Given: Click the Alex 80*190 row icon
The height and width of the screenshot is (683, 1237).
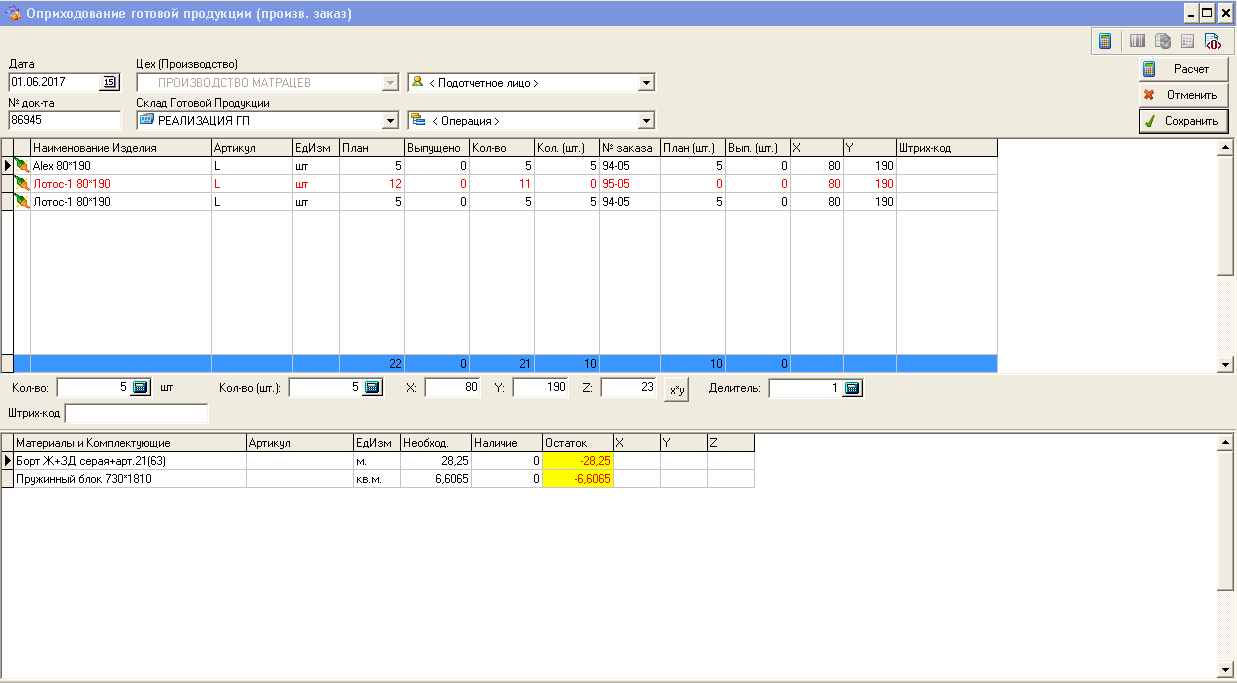Looking at the screenshot, I should (x=22, y=165).
